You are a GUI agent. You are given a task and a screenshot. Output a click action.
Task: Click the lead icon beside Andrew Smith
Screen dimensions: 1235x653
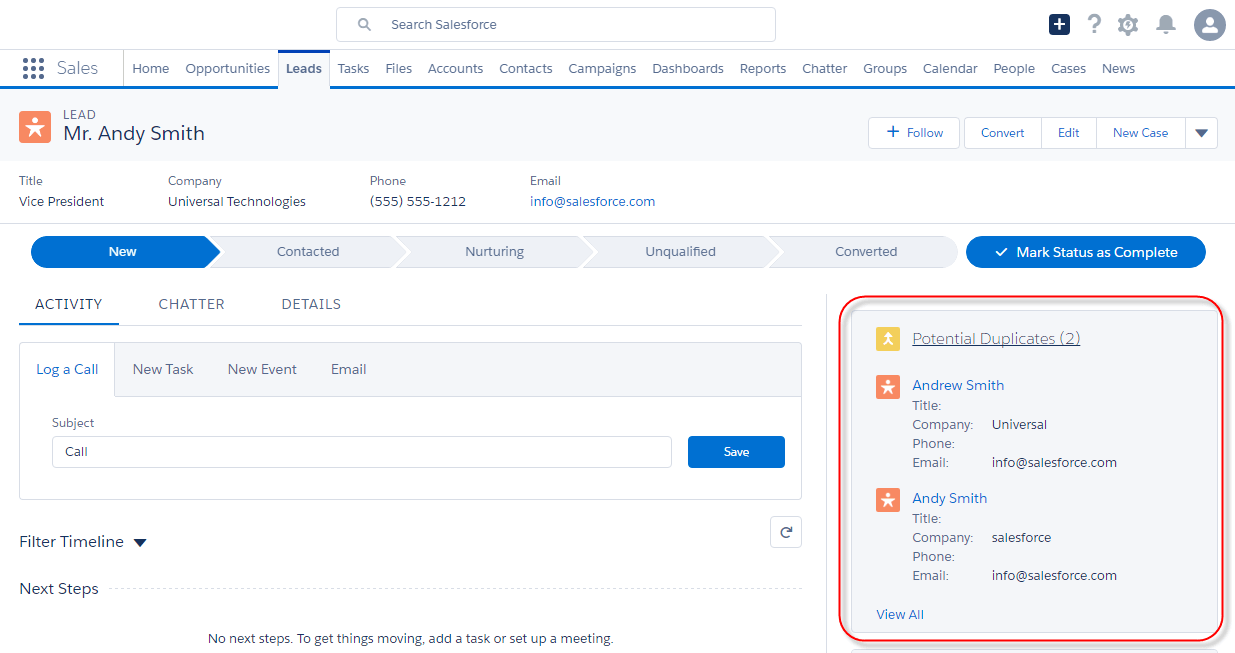tap(888, 387)
